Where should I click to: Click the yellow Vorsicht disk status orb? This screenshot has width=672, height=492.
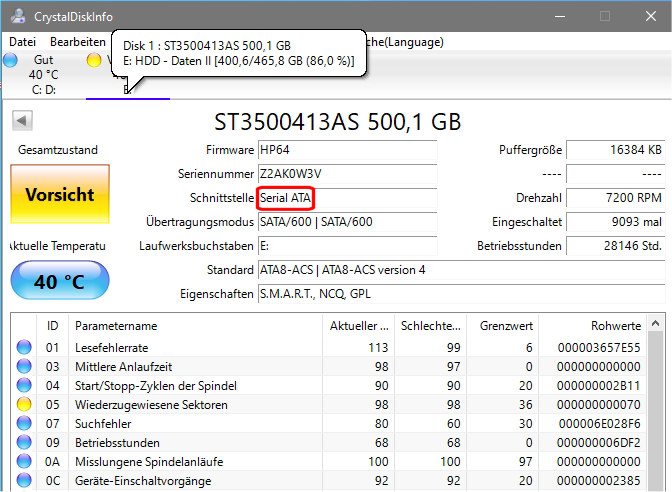click(x=94, y=60)
